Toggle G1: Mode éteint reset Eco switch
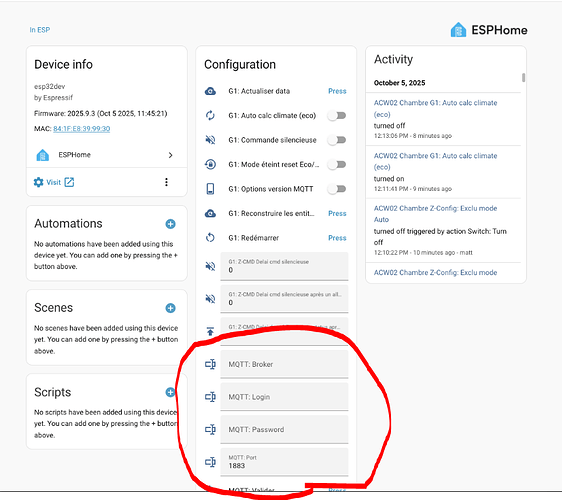This screenshot has height=500, width=562. pos(337,165)
